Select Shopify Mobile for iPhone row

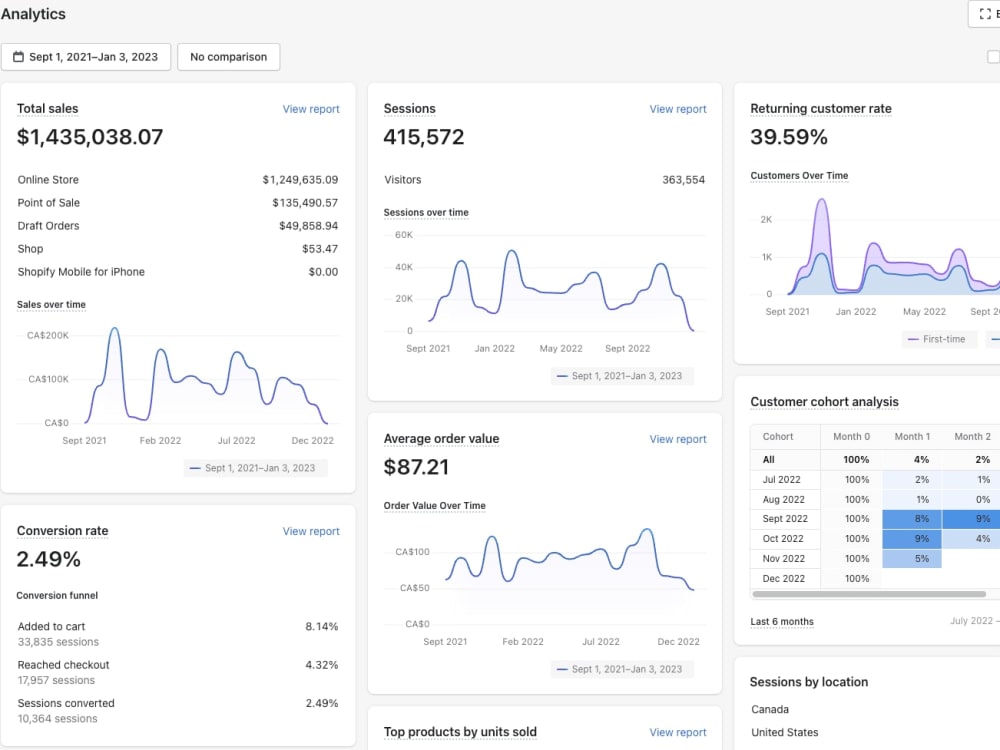(x=178, y=272)
